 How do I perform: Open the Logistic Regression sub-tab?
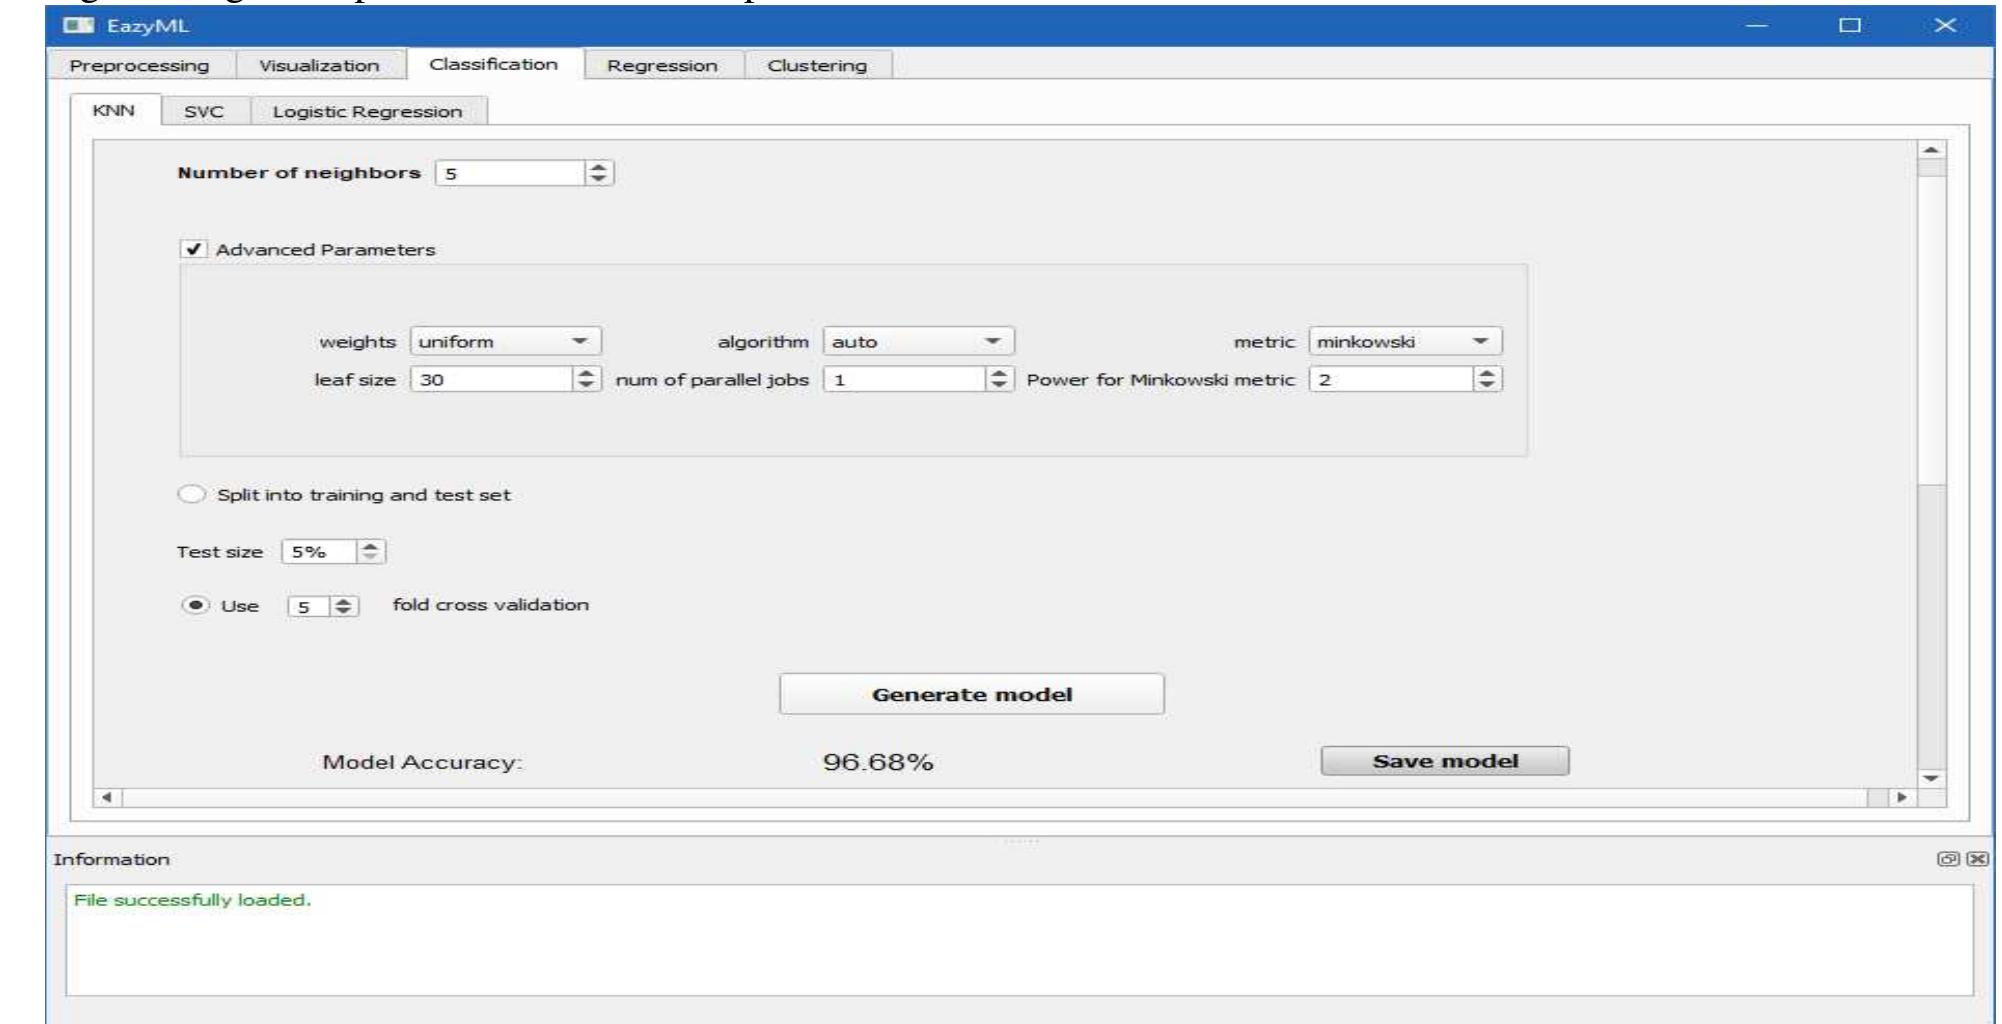[367, 111]
